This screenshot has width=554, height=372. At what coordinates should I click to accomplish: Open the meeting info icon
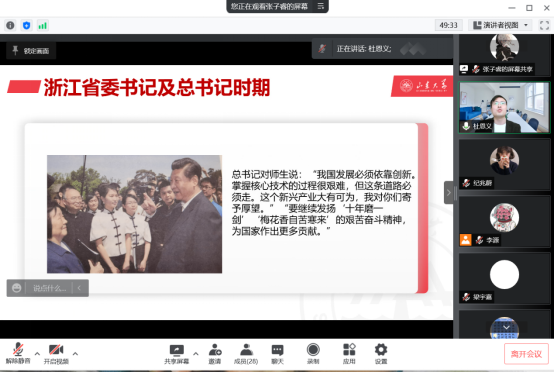coord(10,25)
